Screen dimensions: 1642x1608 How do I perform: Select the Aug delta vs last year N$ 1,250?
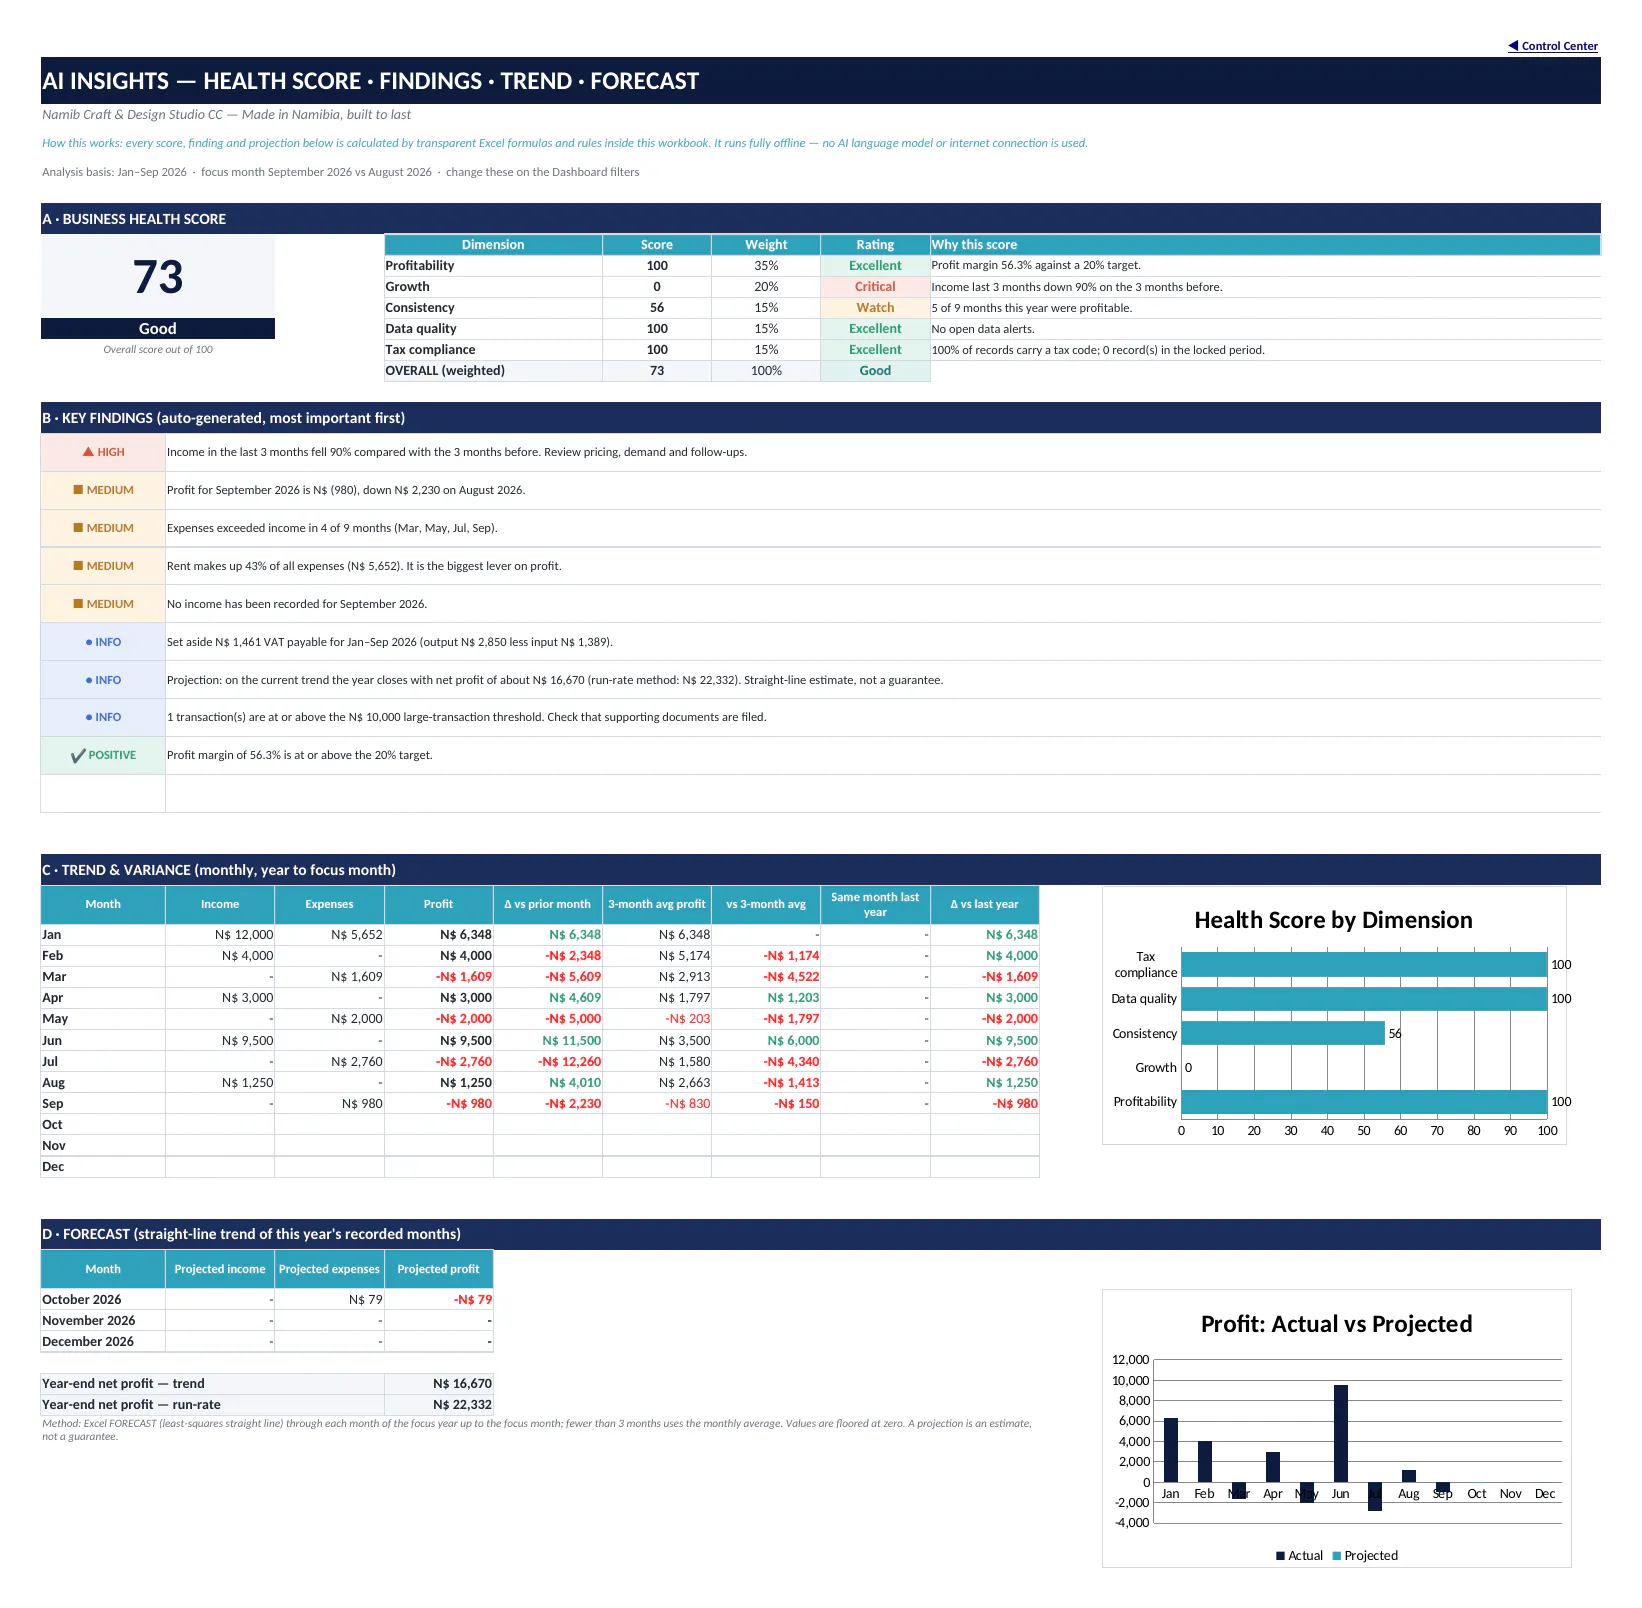pyautogui.click(x=985, y=1083)
